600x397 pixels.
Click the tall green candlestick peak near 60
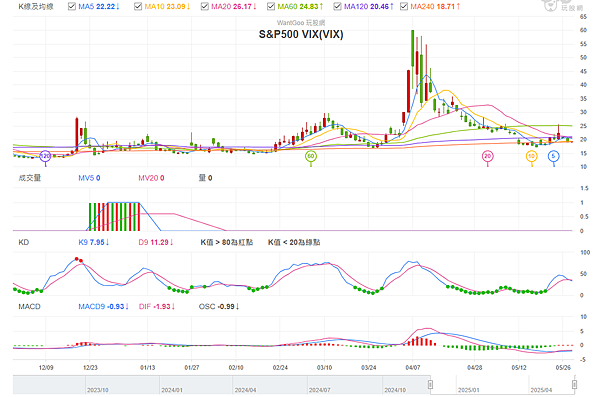click(x=412, y=48)
